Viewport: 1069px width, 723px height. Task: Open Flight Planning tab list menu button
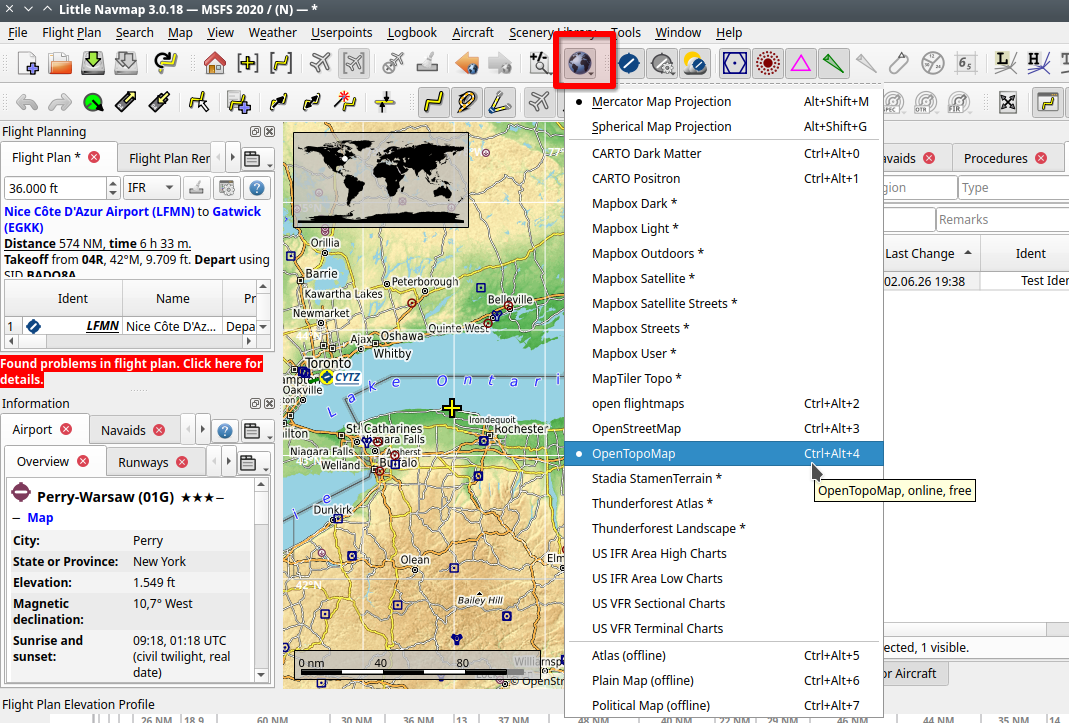[257, 159]
